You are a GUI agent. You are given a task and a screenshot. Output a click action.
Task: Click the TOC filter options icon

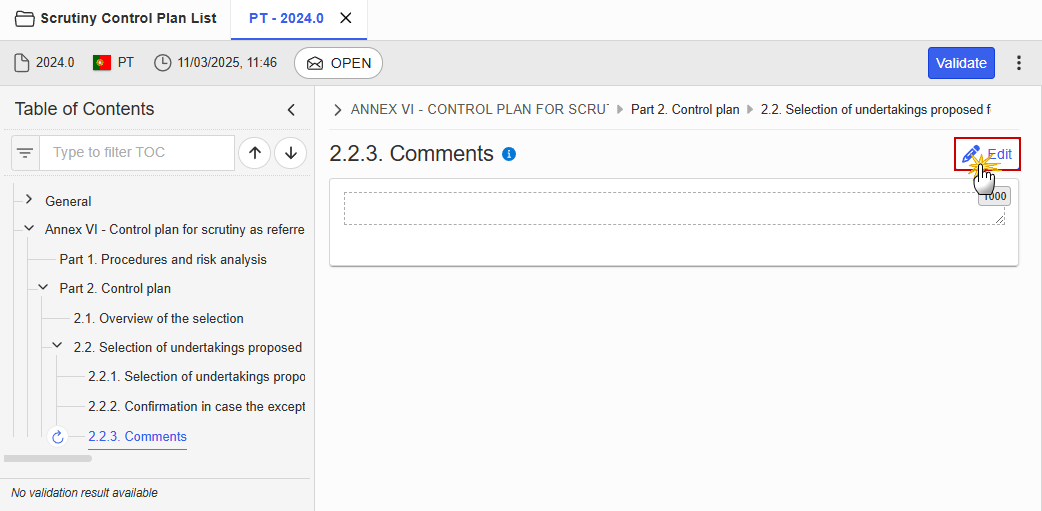click(x=26, y=153)
